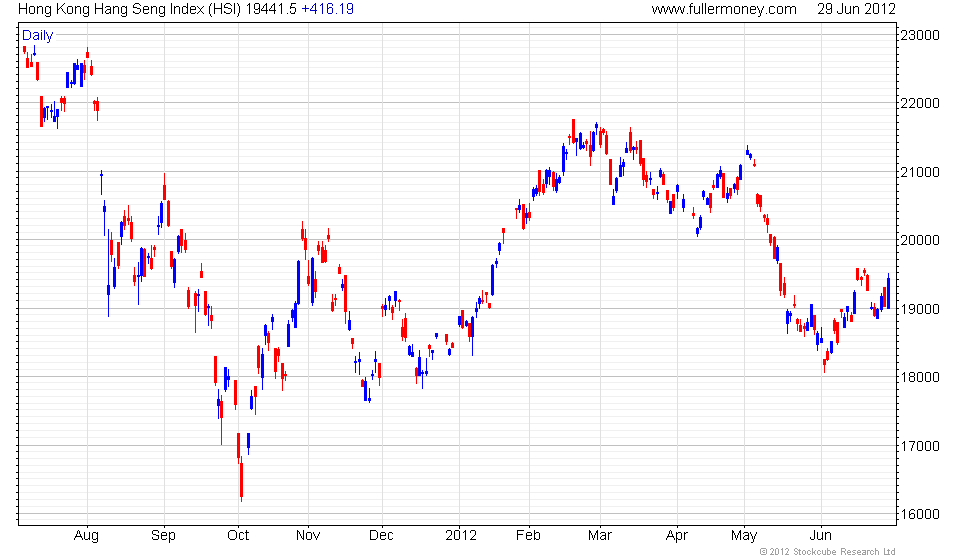Click the Nov label on the time axis
The width and height of the screenshot is (980, 560).
(308, 536)
